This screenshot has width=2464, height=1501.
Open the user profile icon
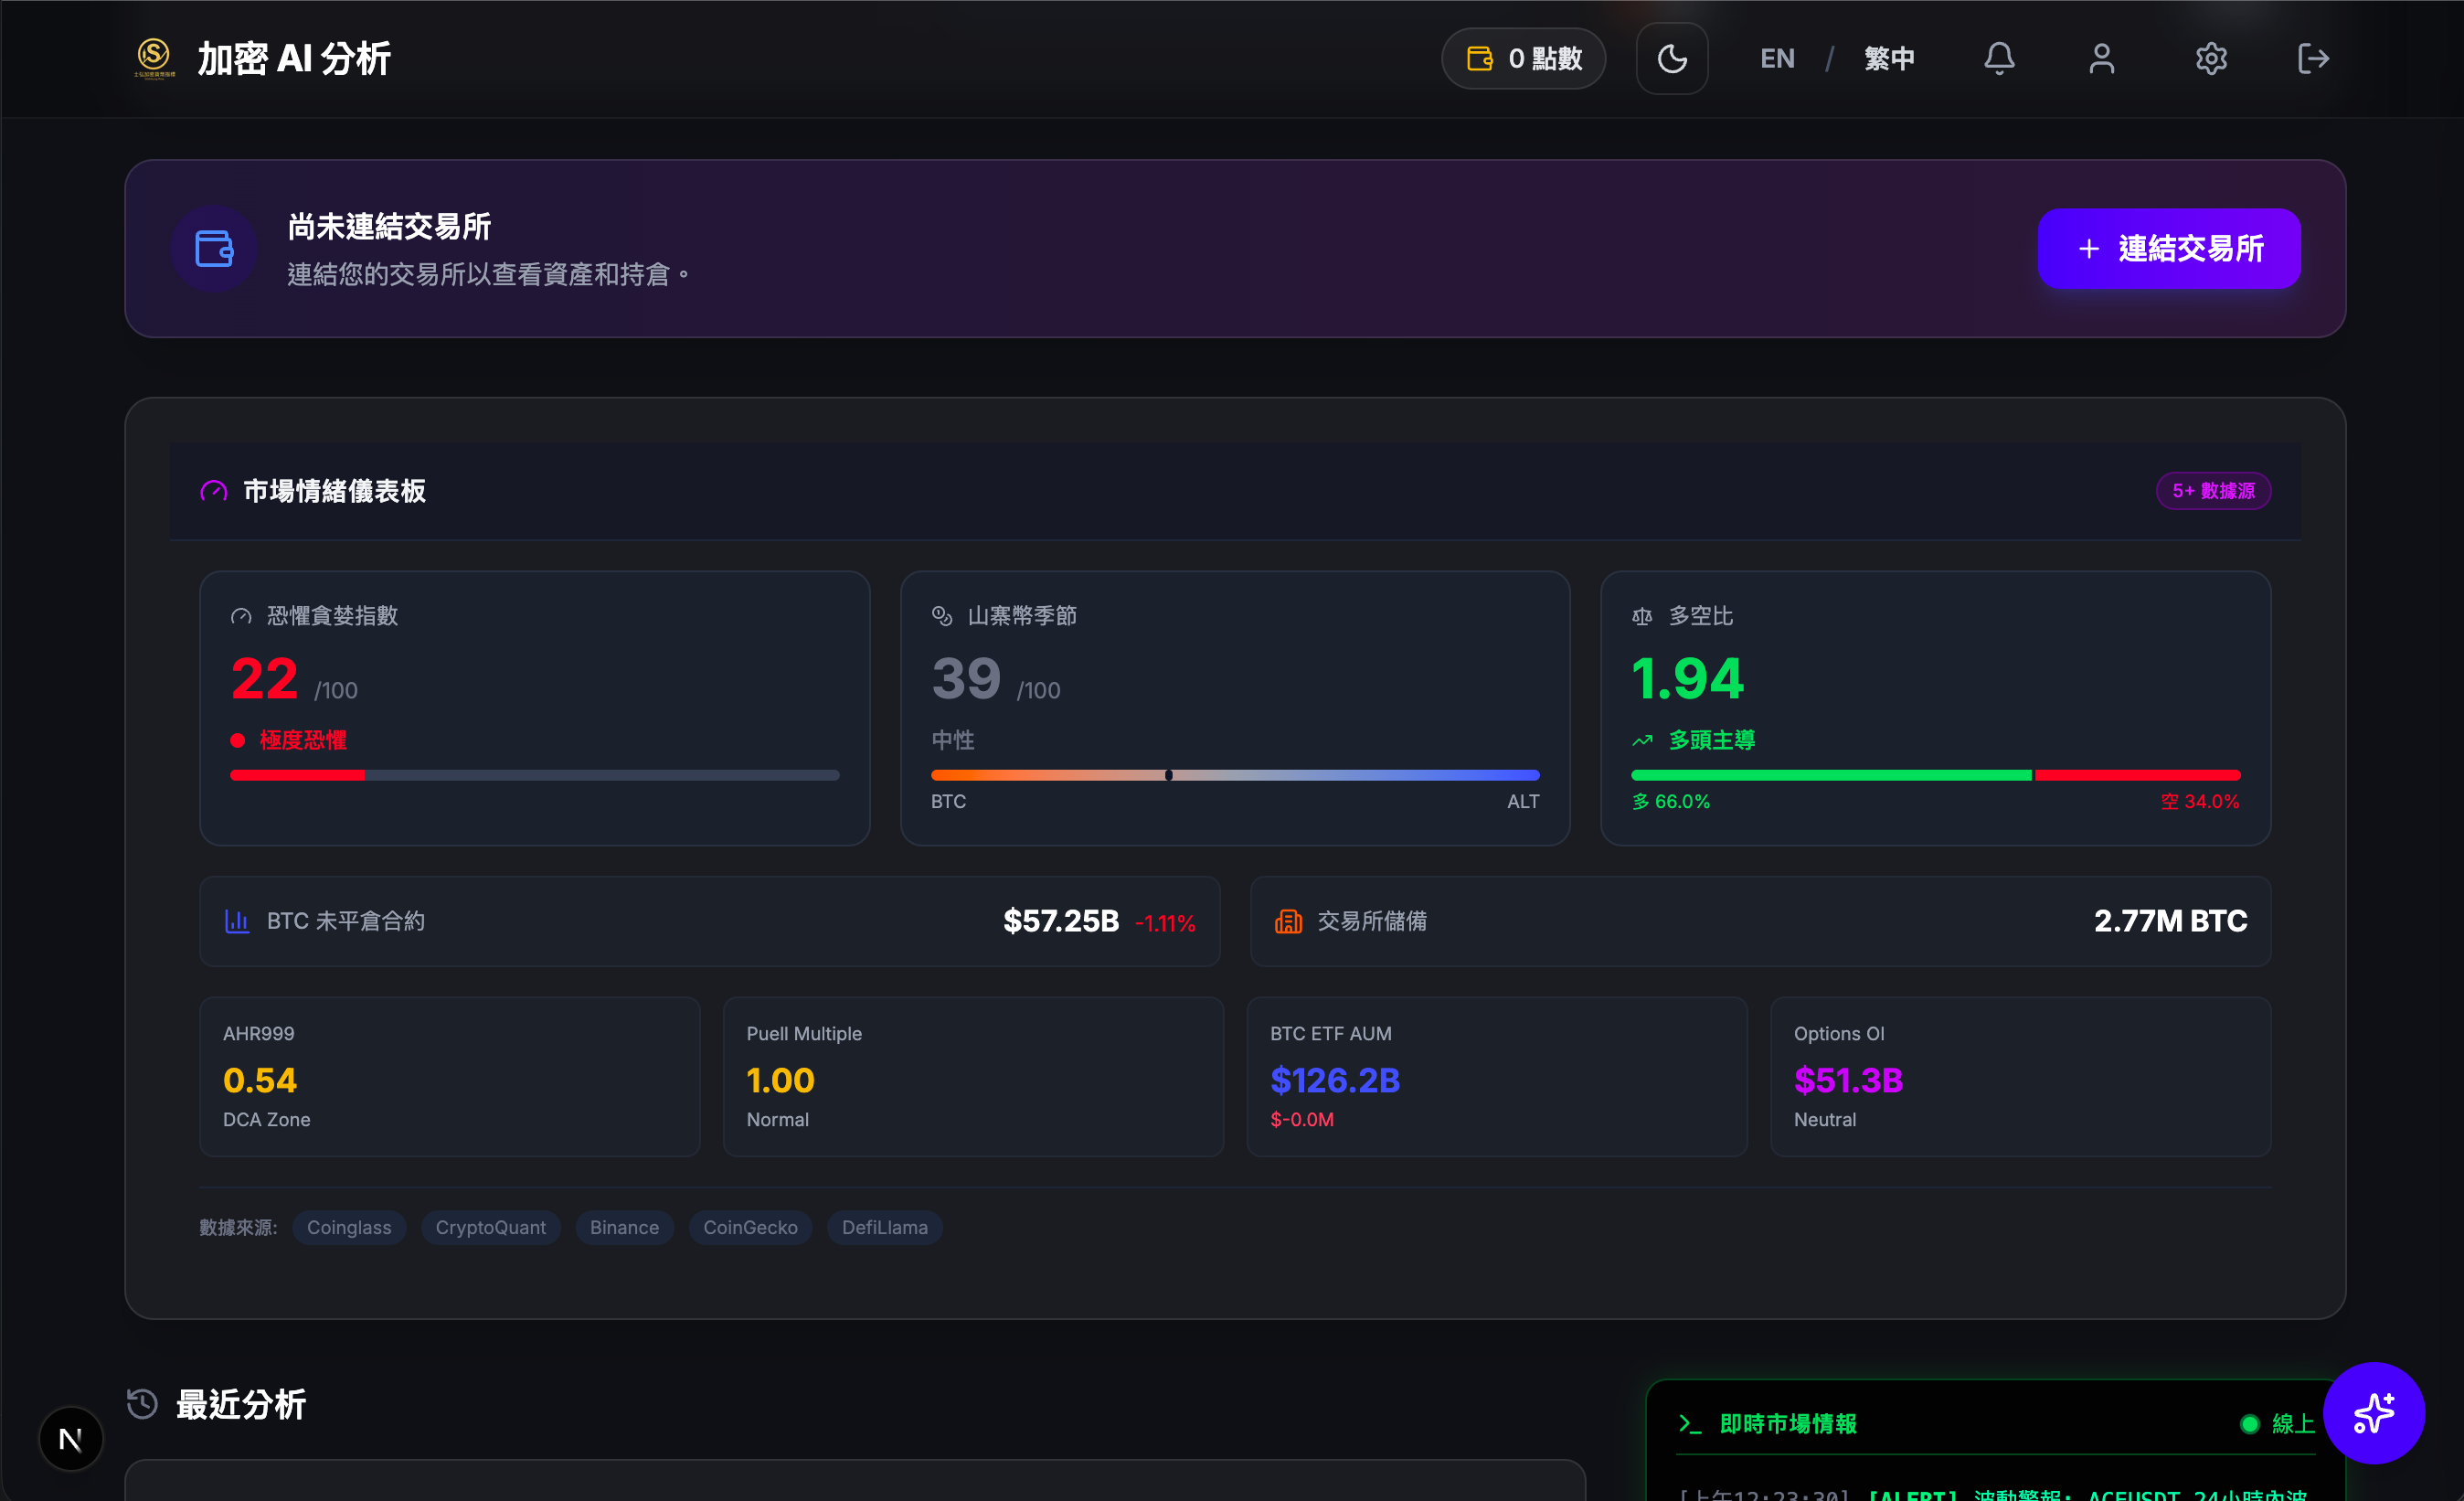2101,58
